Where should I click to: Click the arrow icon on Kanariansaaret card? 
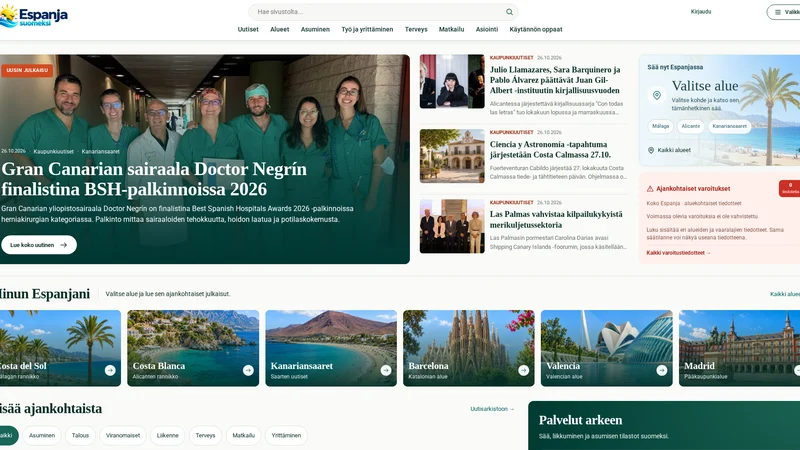(x=386, y=370)
